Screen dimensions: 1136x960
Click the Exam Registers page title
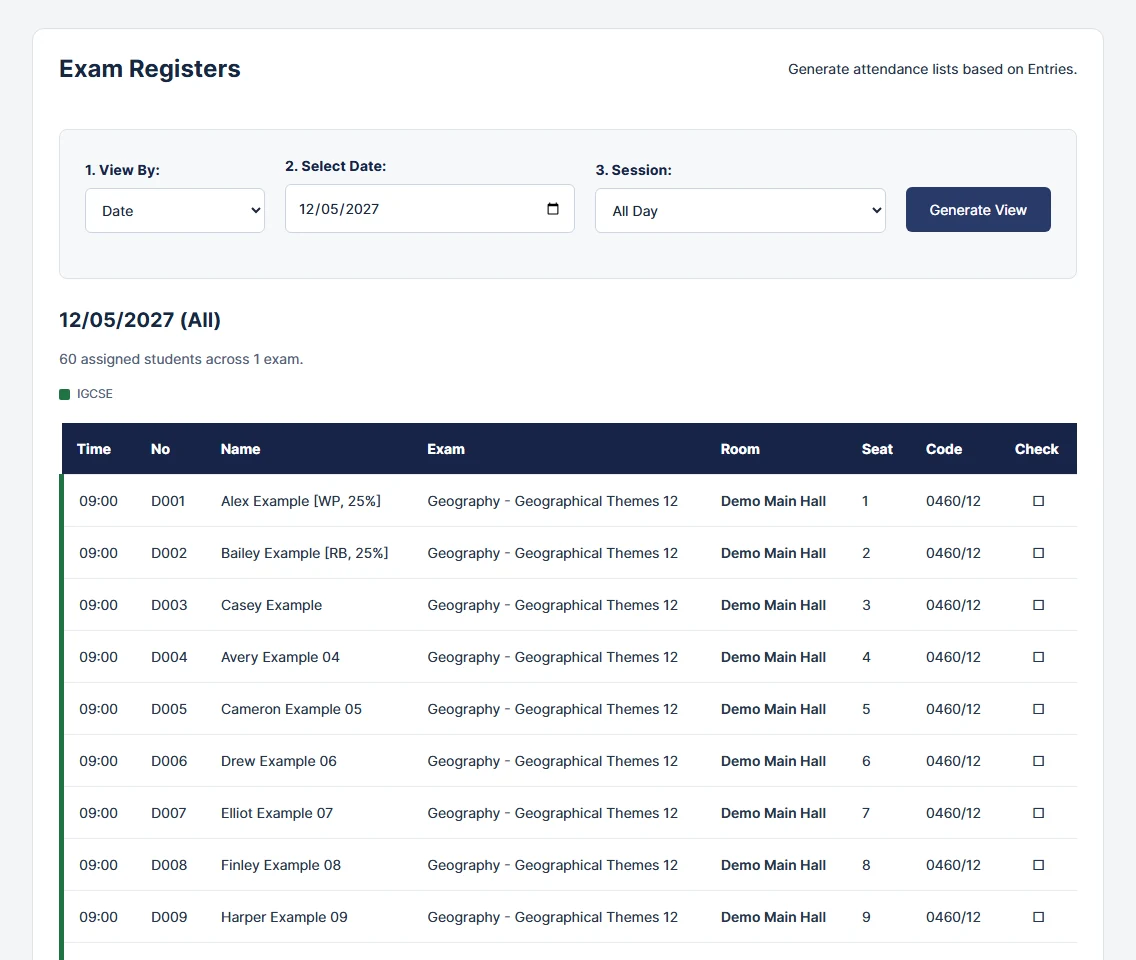[150, 69]
